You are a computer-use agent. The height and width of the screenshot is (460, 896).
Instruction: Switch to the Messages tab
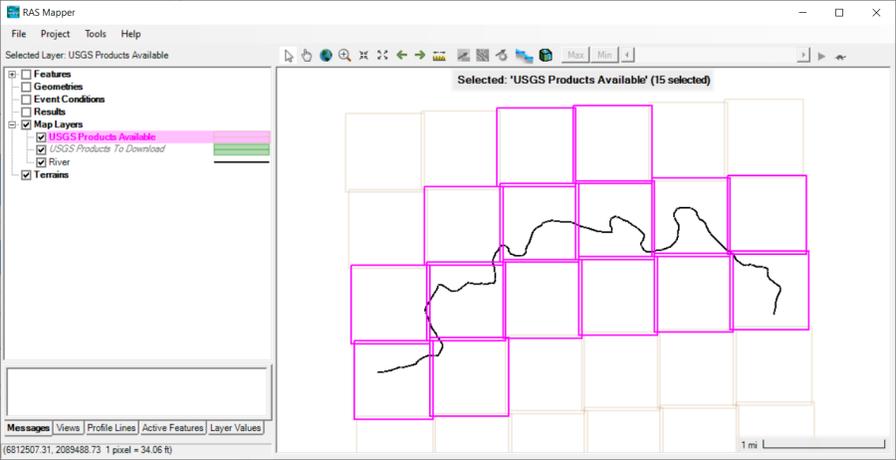(x=29, y=428)
